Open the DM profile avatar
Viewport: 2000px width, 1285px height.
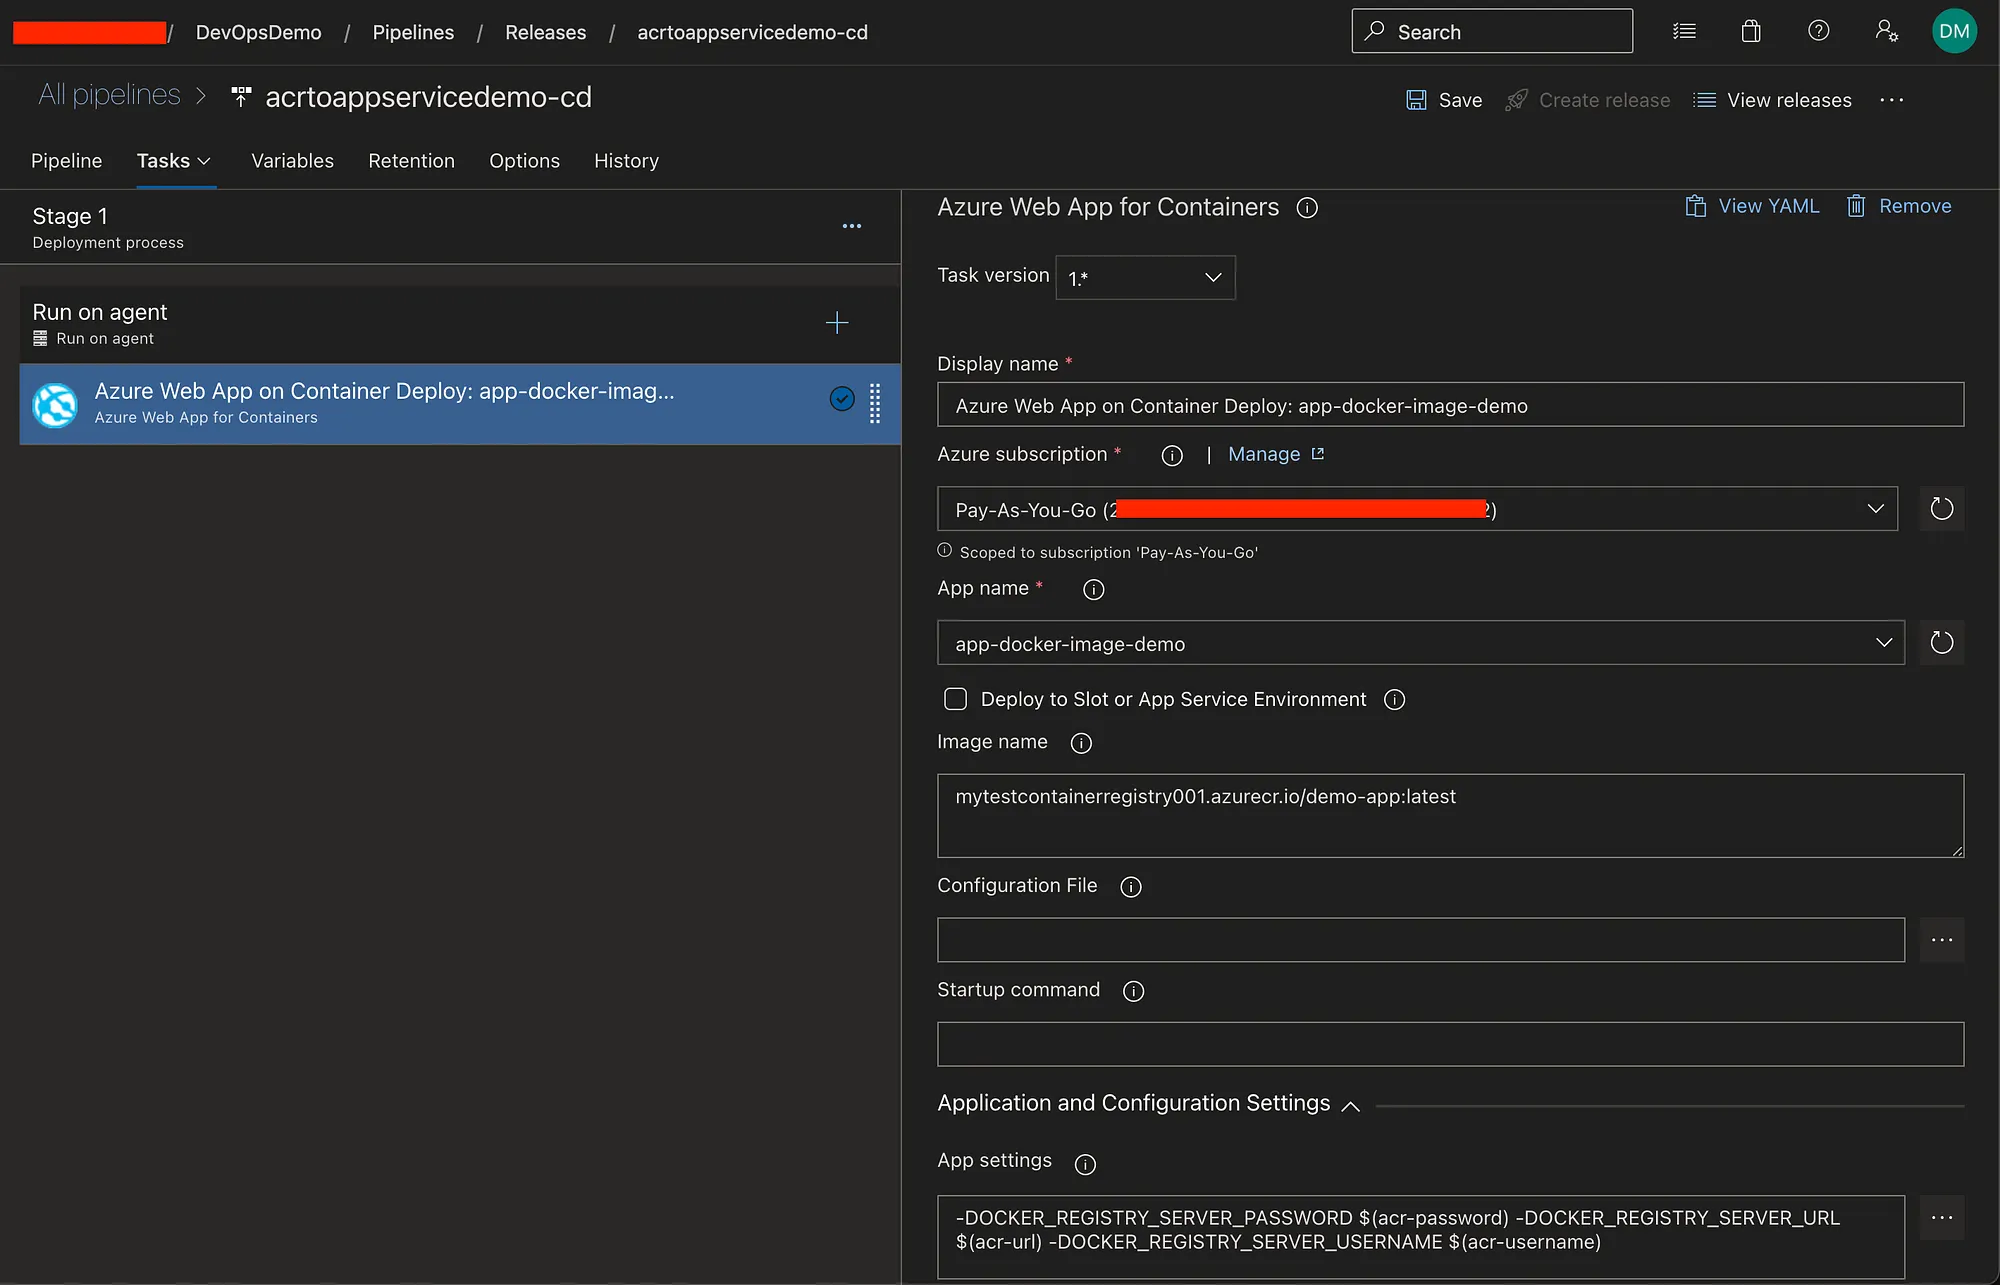[x=1954, y=31]
